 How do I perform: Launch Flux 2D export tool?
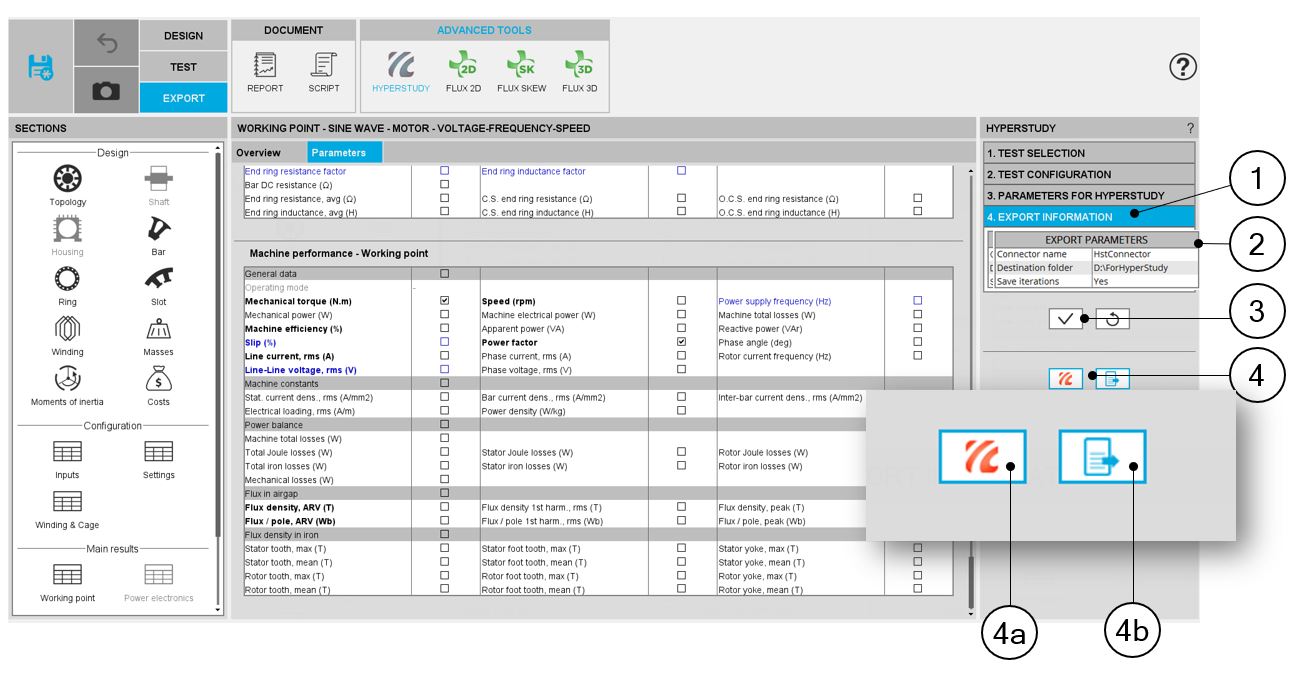click(x=463, y=68)
